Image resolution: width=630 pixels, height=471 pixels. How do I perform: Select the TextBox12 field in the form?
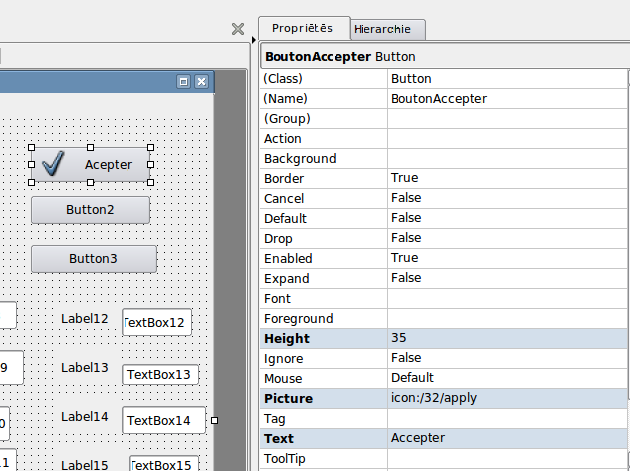(157, 322)
